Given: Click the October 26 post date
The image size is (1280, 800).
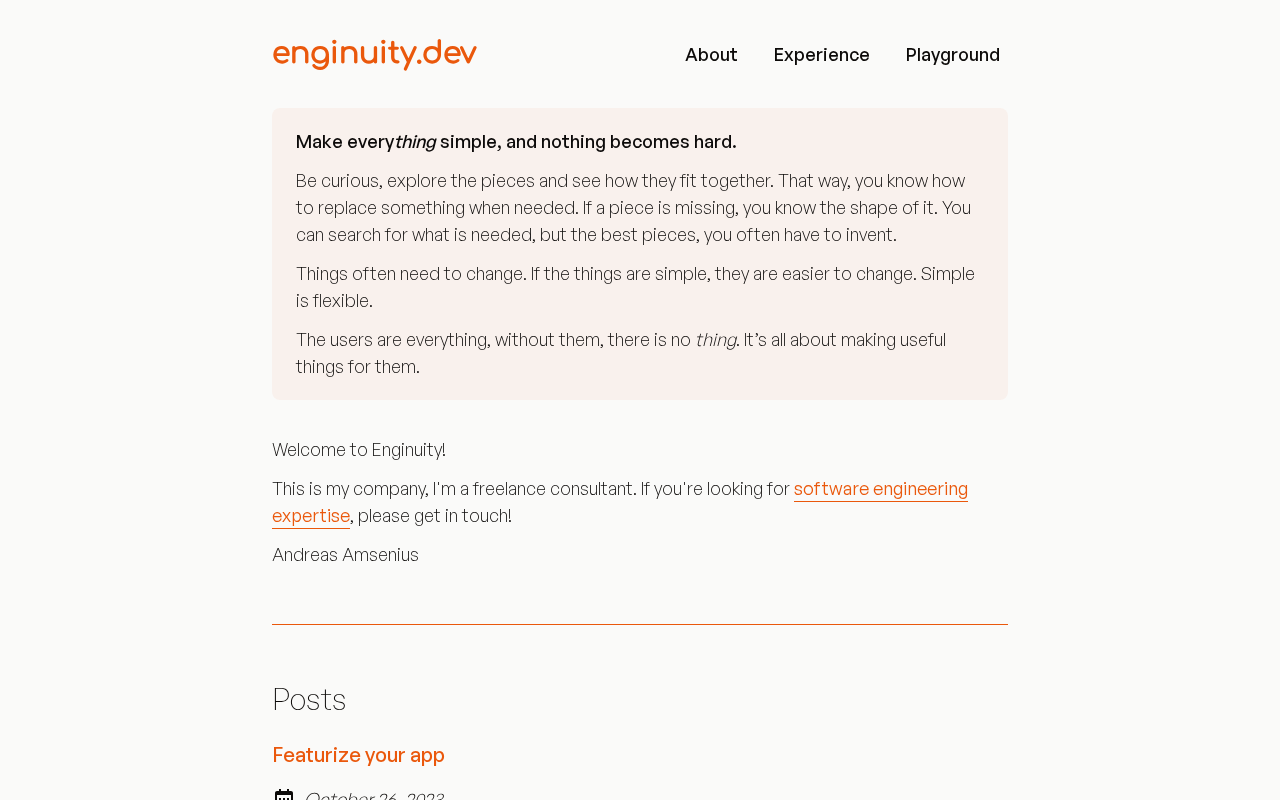Looking at the screenshot, I should coord(374,796).
